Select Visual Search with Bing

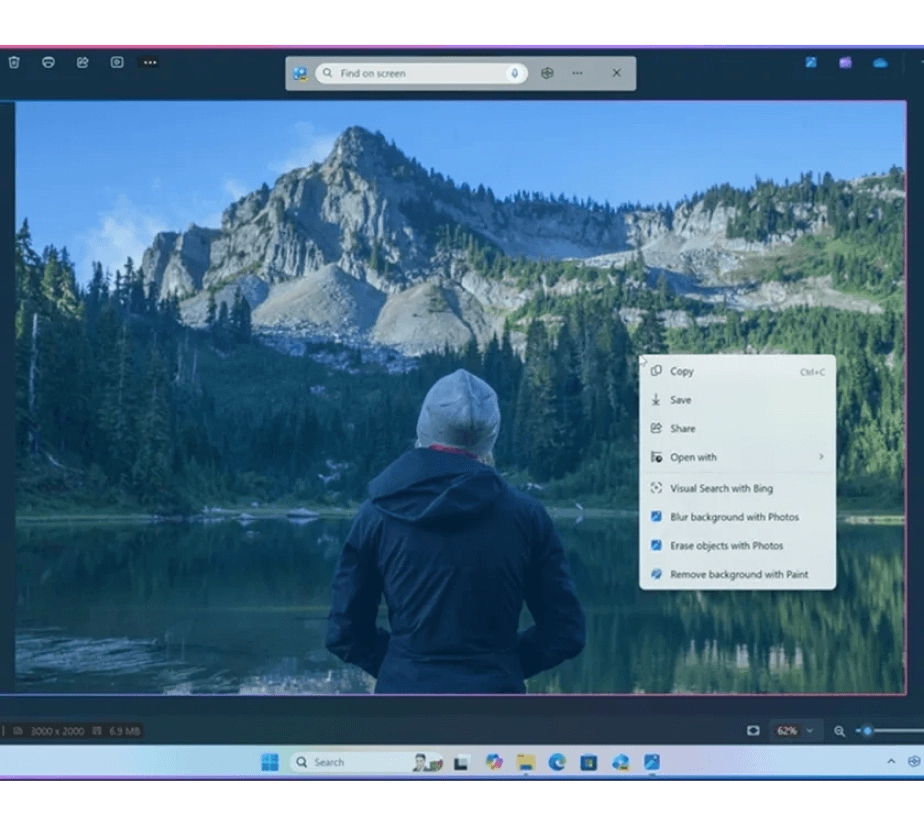pyautogui.click(x=737, y=489)
